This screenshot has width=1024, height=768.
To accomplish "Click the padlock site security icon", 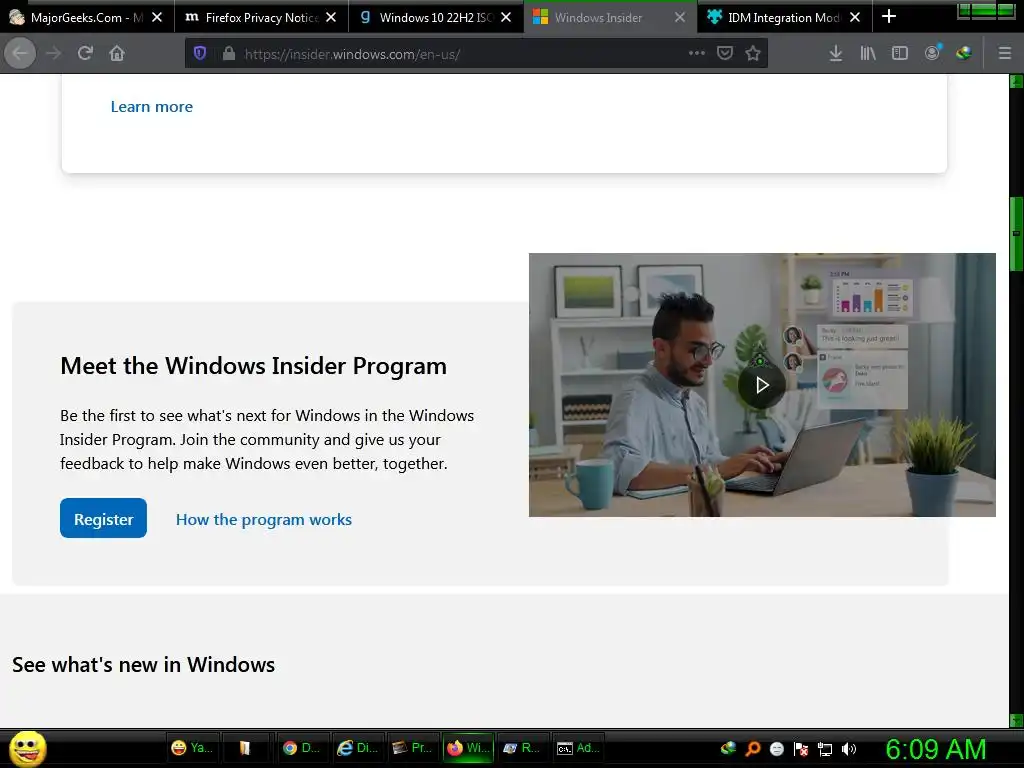I will pyautogui.click(x=229, y=54).
